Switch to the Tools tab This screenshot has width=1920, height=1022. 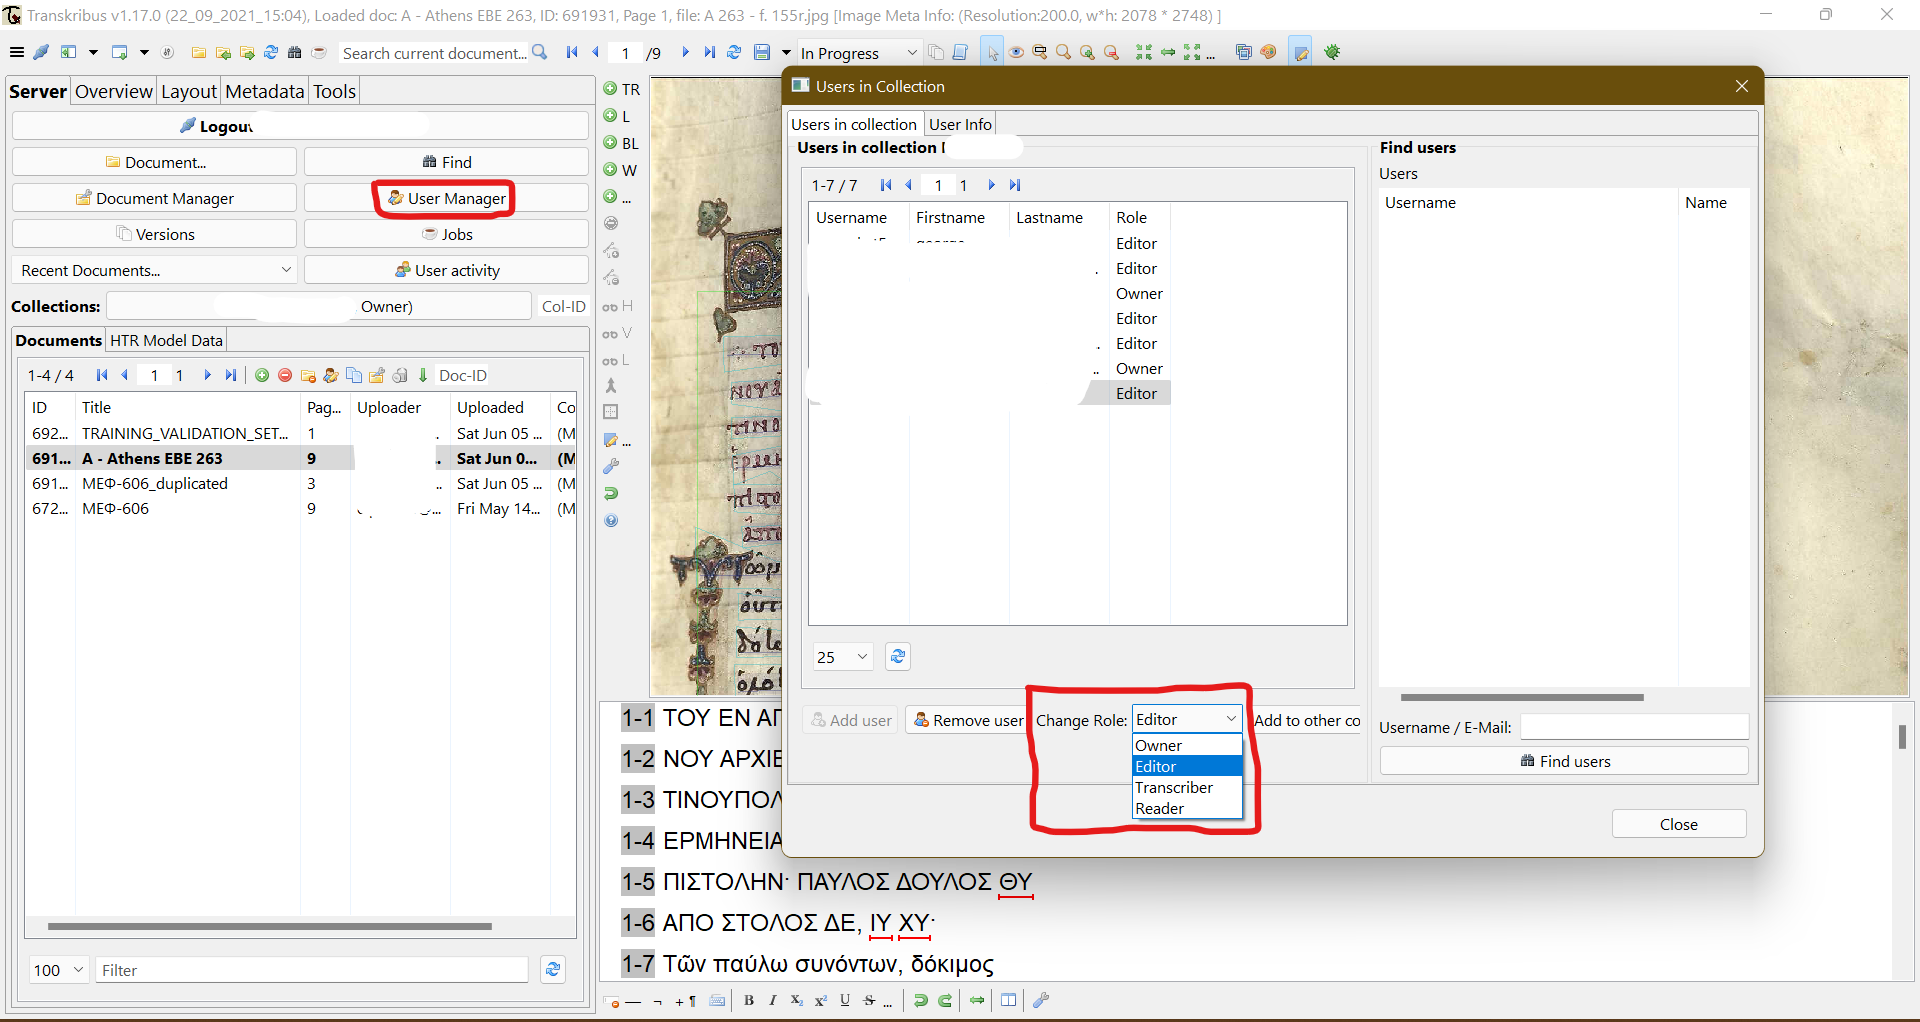[334, 91]
